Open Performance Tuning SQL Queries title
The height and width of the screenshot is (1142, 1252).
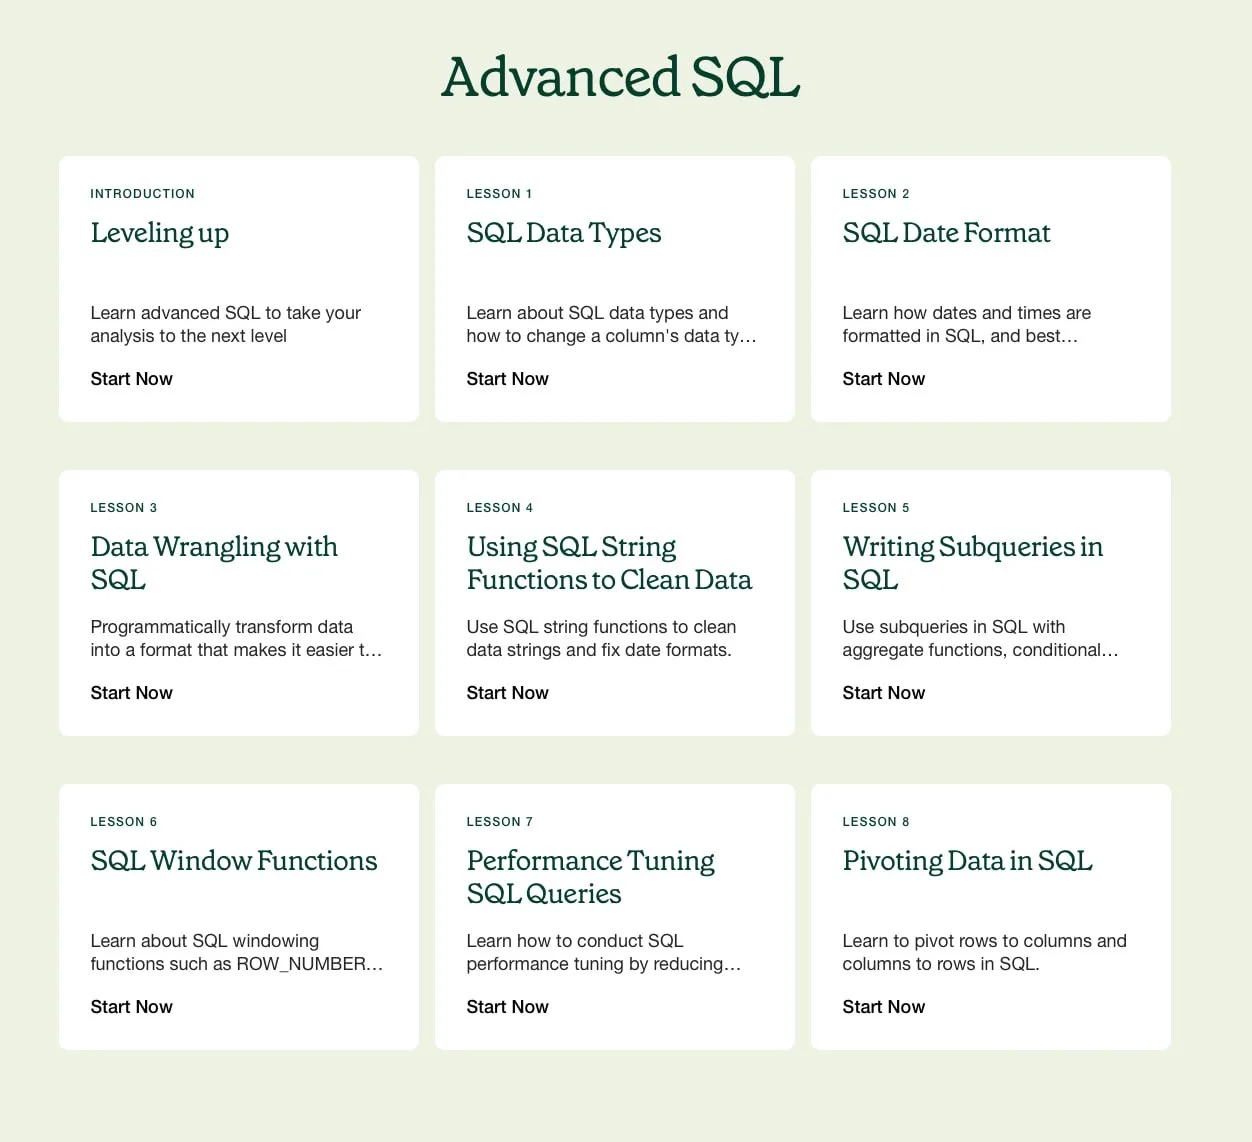coord(590,876)
